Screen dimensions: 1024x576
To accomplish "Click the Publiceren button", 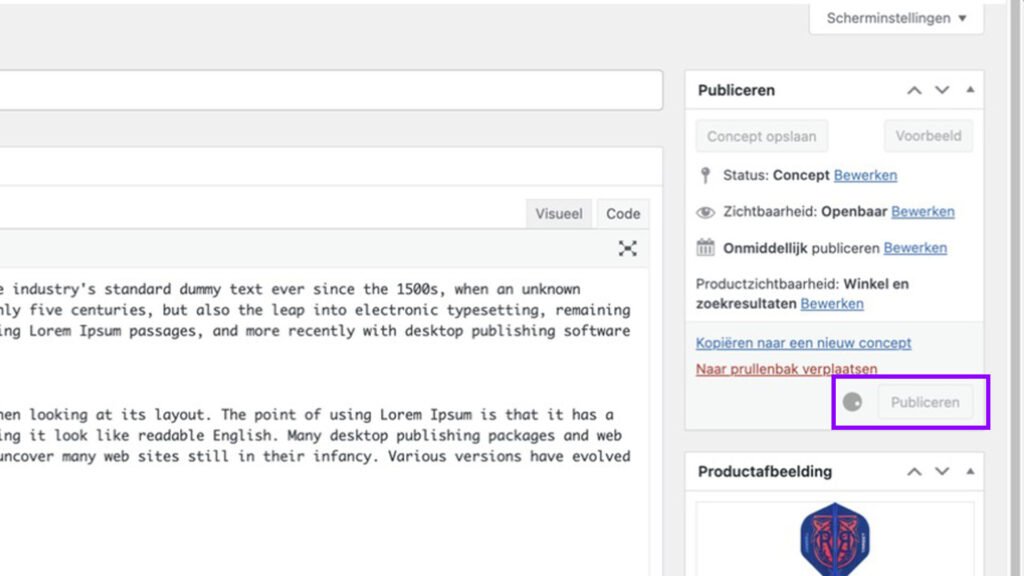I will coord(925,401).
